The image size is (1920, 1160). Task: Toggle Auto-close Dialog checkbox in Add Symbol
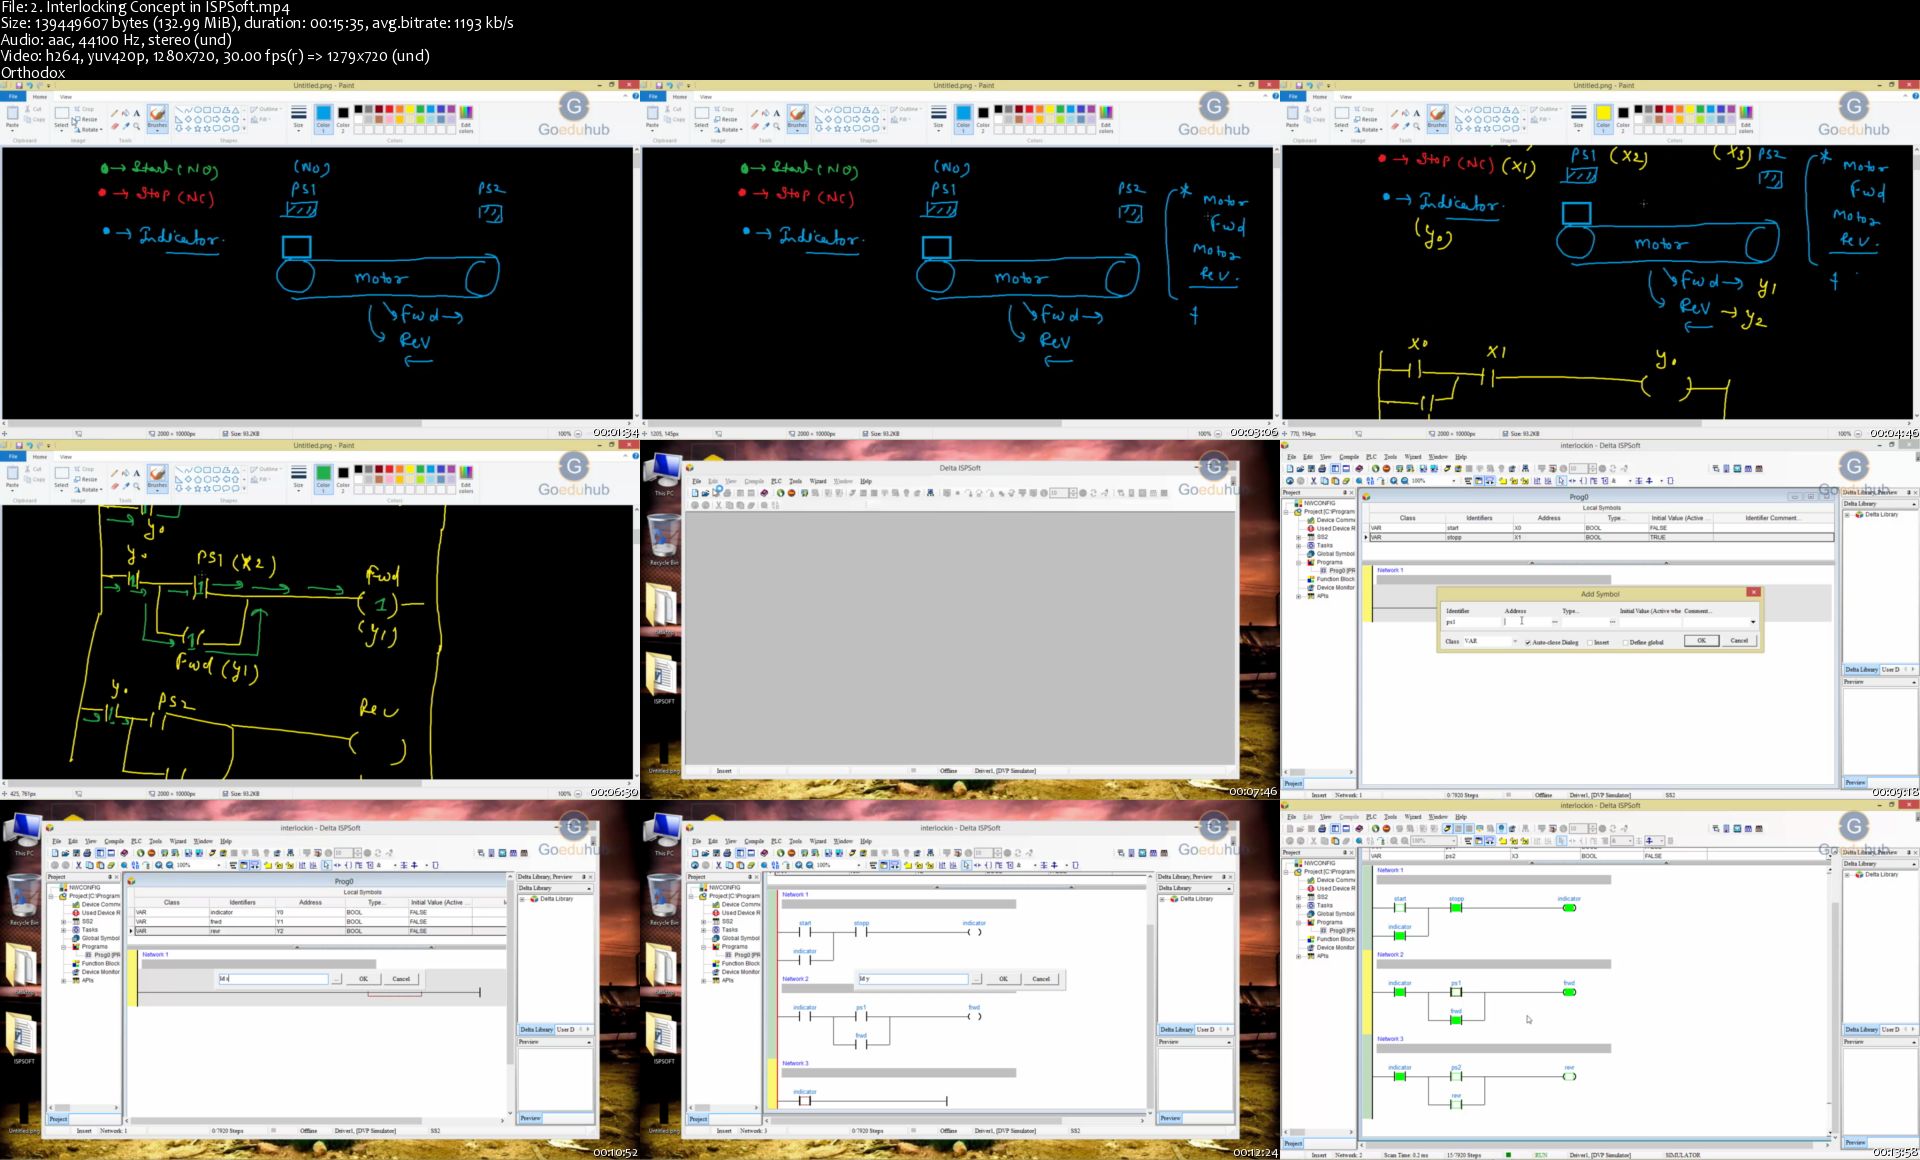tap(1528, 642)
